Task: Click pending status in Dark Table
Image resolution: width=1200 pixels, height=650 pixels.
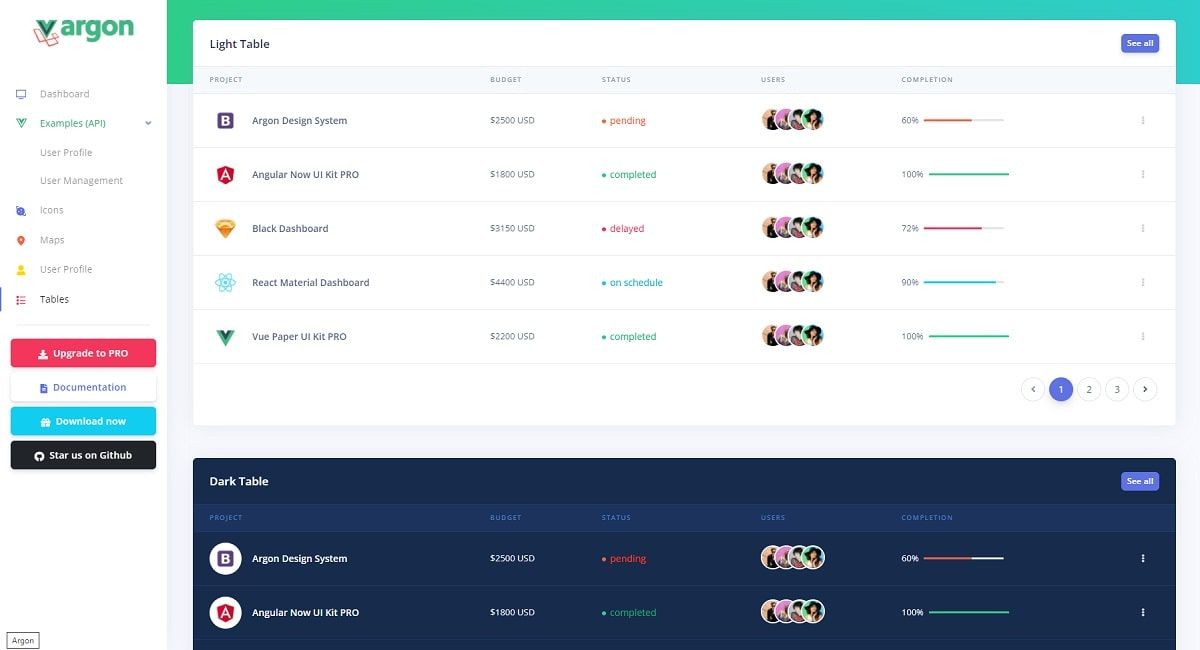Action: 624,559
